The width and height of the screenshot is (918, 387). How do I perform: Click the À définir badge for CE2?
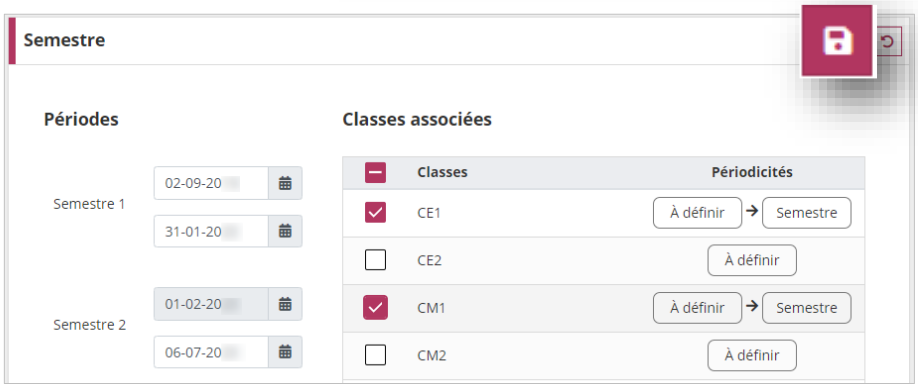tap(752, 261)
